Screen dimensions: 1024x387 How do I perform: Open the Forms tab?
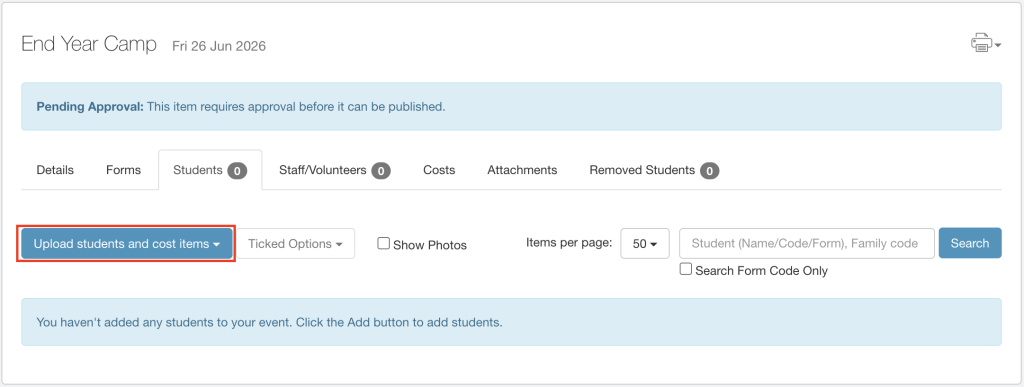[x=123, y=170]
